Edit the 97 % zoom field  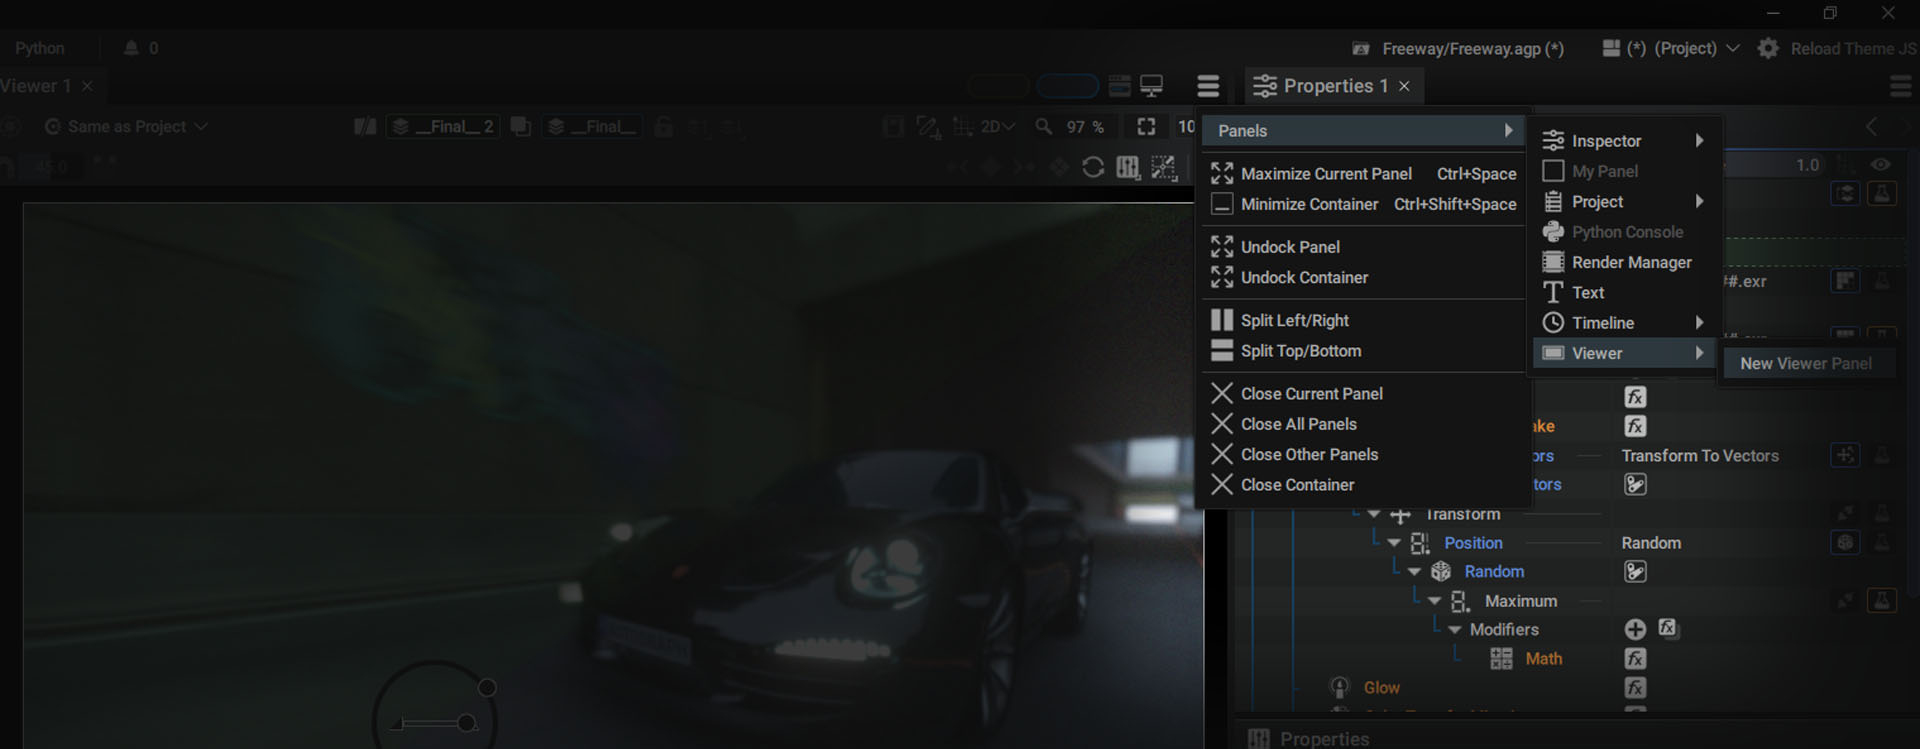tap(1085, 127)
